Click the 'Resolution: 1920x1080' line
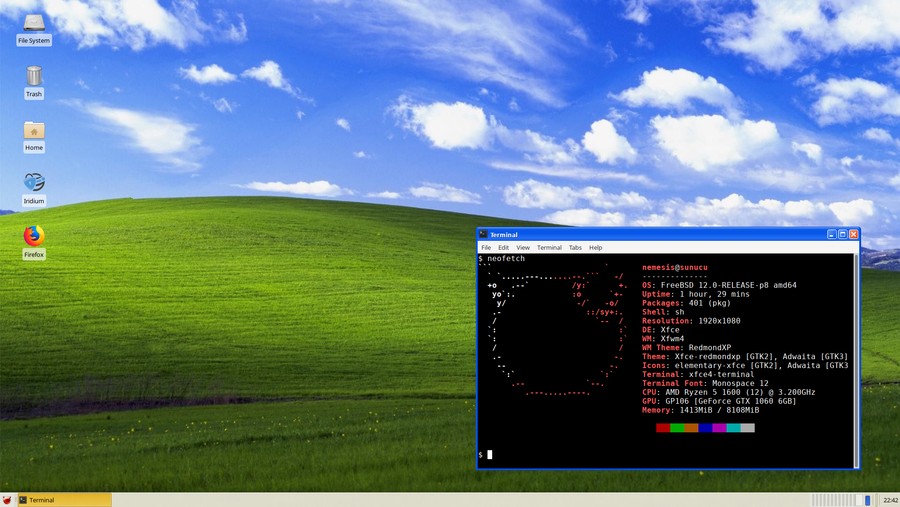Screen dimensions: 900x507 [x=691, y=321]
